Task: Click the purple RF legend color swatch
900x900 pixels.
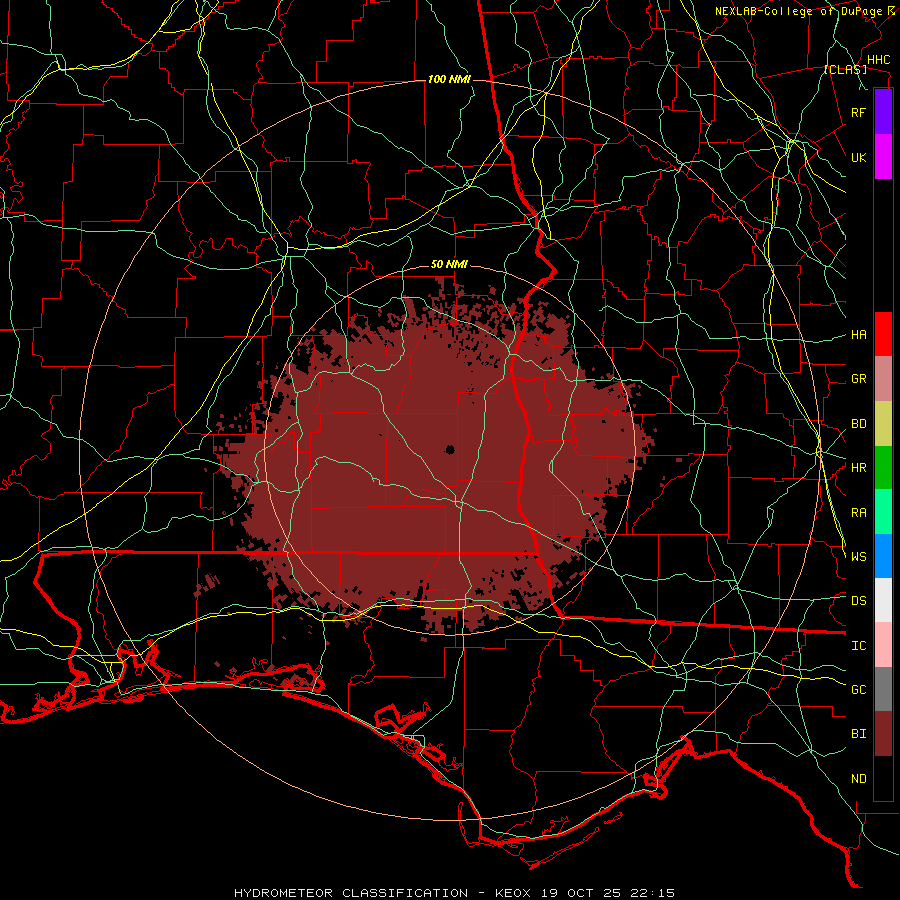Action: pyautogui.click(x=883, y=112)
